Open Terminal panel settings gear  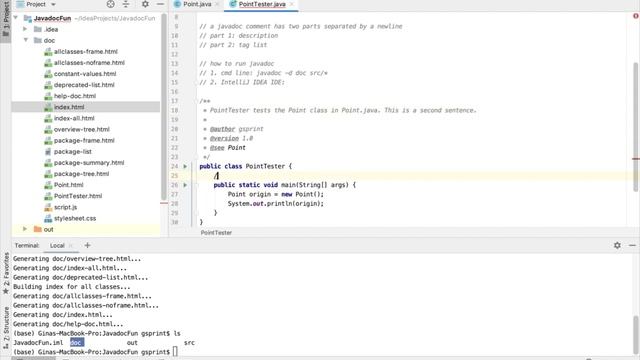click(617, 245)
